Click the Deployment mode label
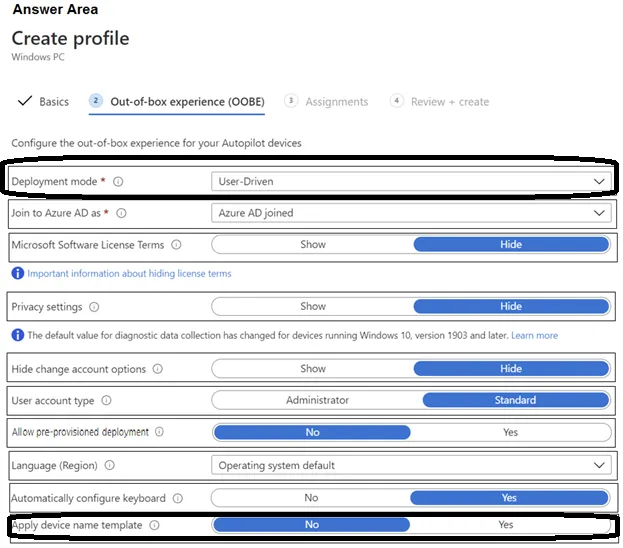The height and width of the screenshot is (548, 623). (54, 182)
